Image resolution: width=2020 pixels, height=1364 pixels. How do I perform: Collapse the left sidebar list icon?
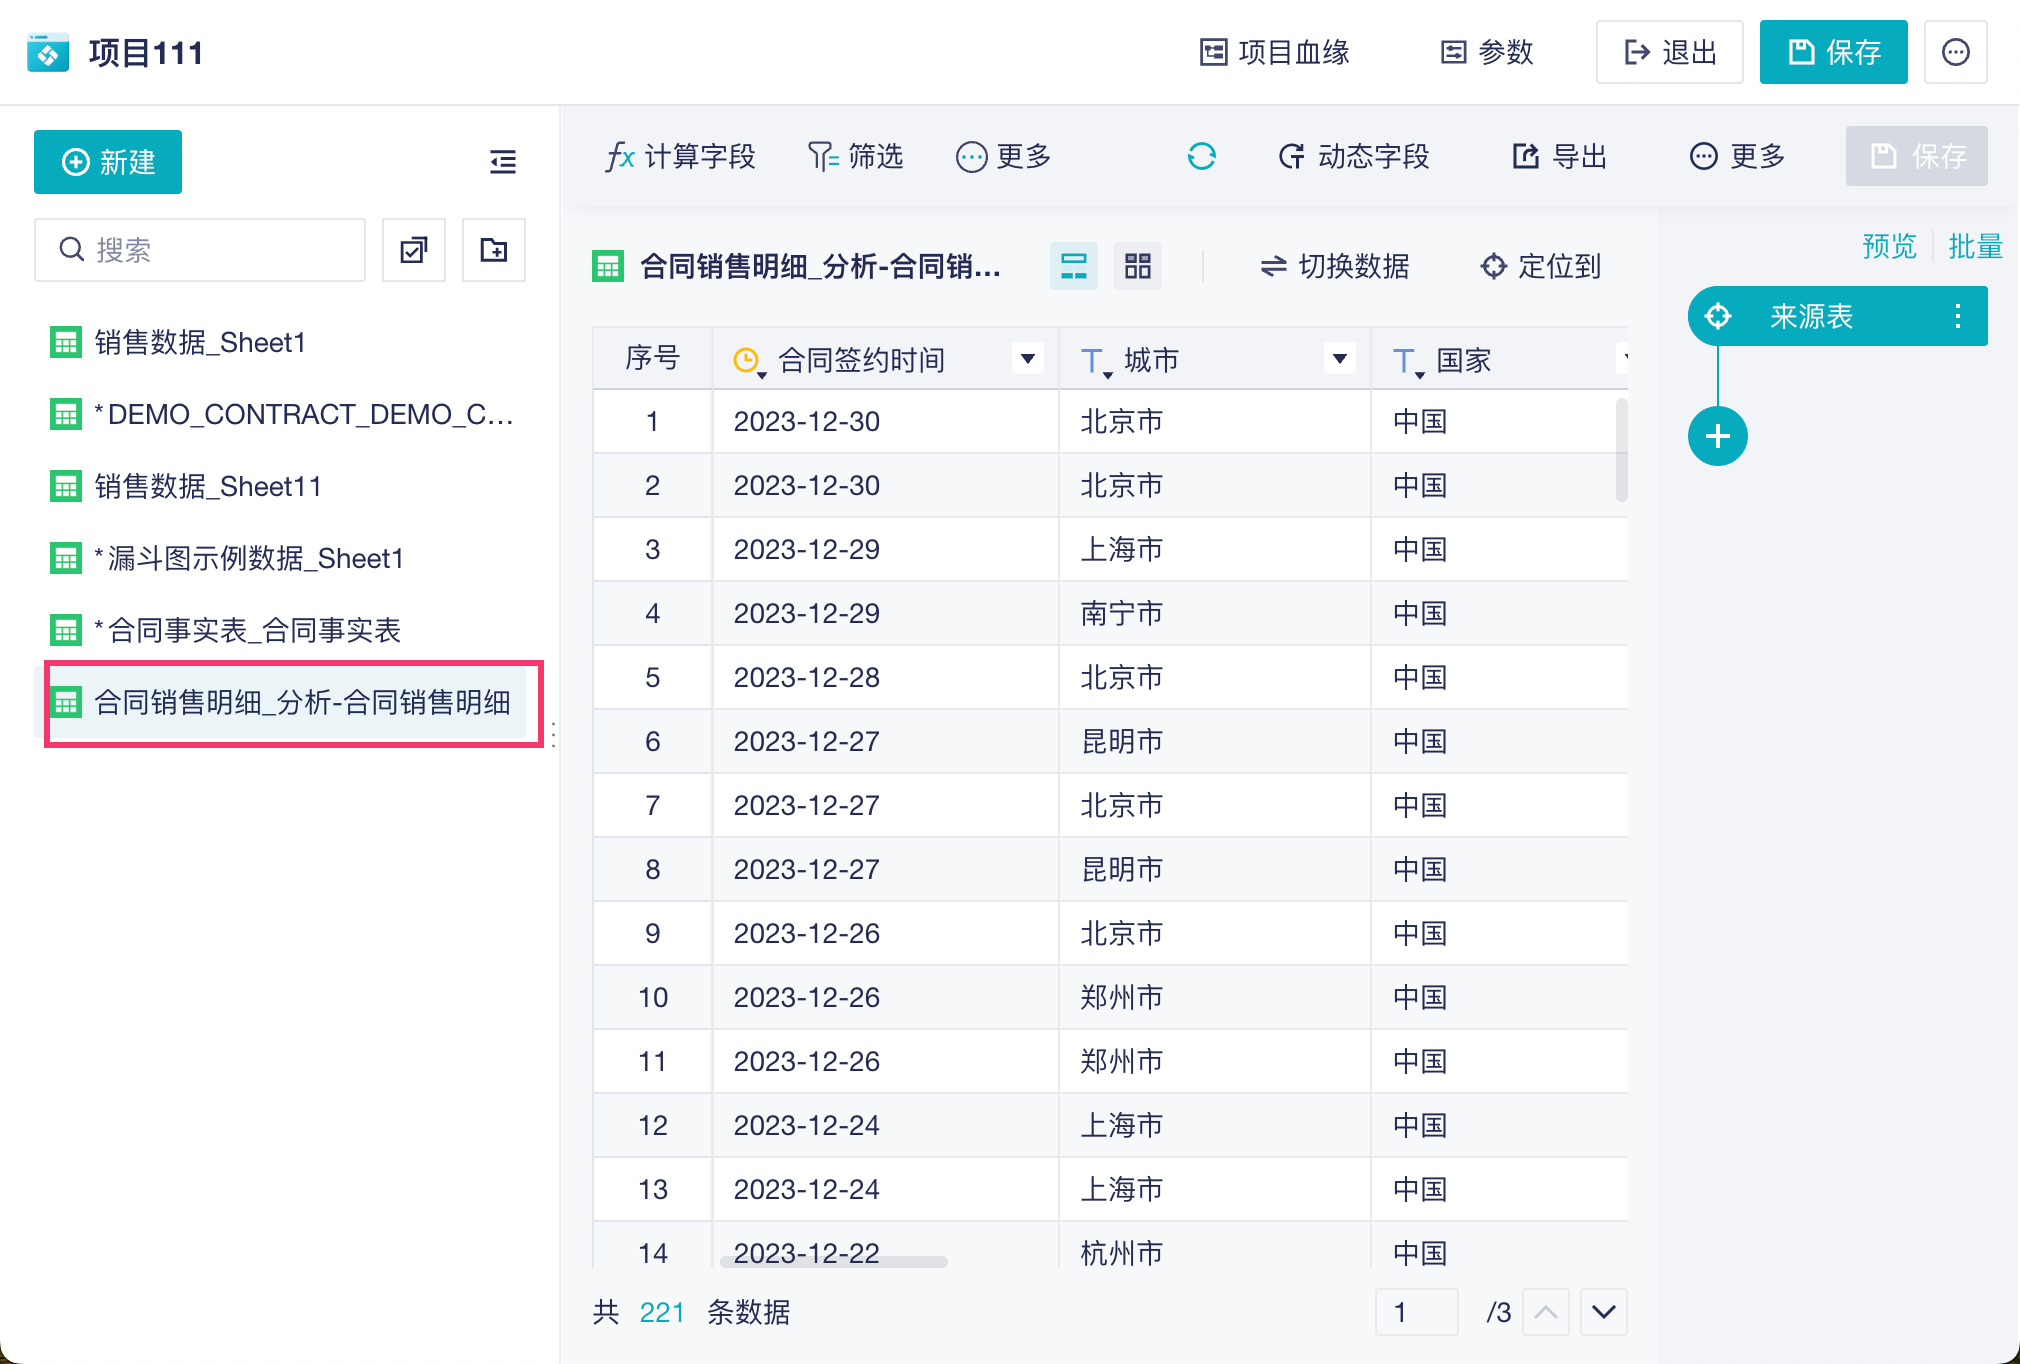point(502,162)
